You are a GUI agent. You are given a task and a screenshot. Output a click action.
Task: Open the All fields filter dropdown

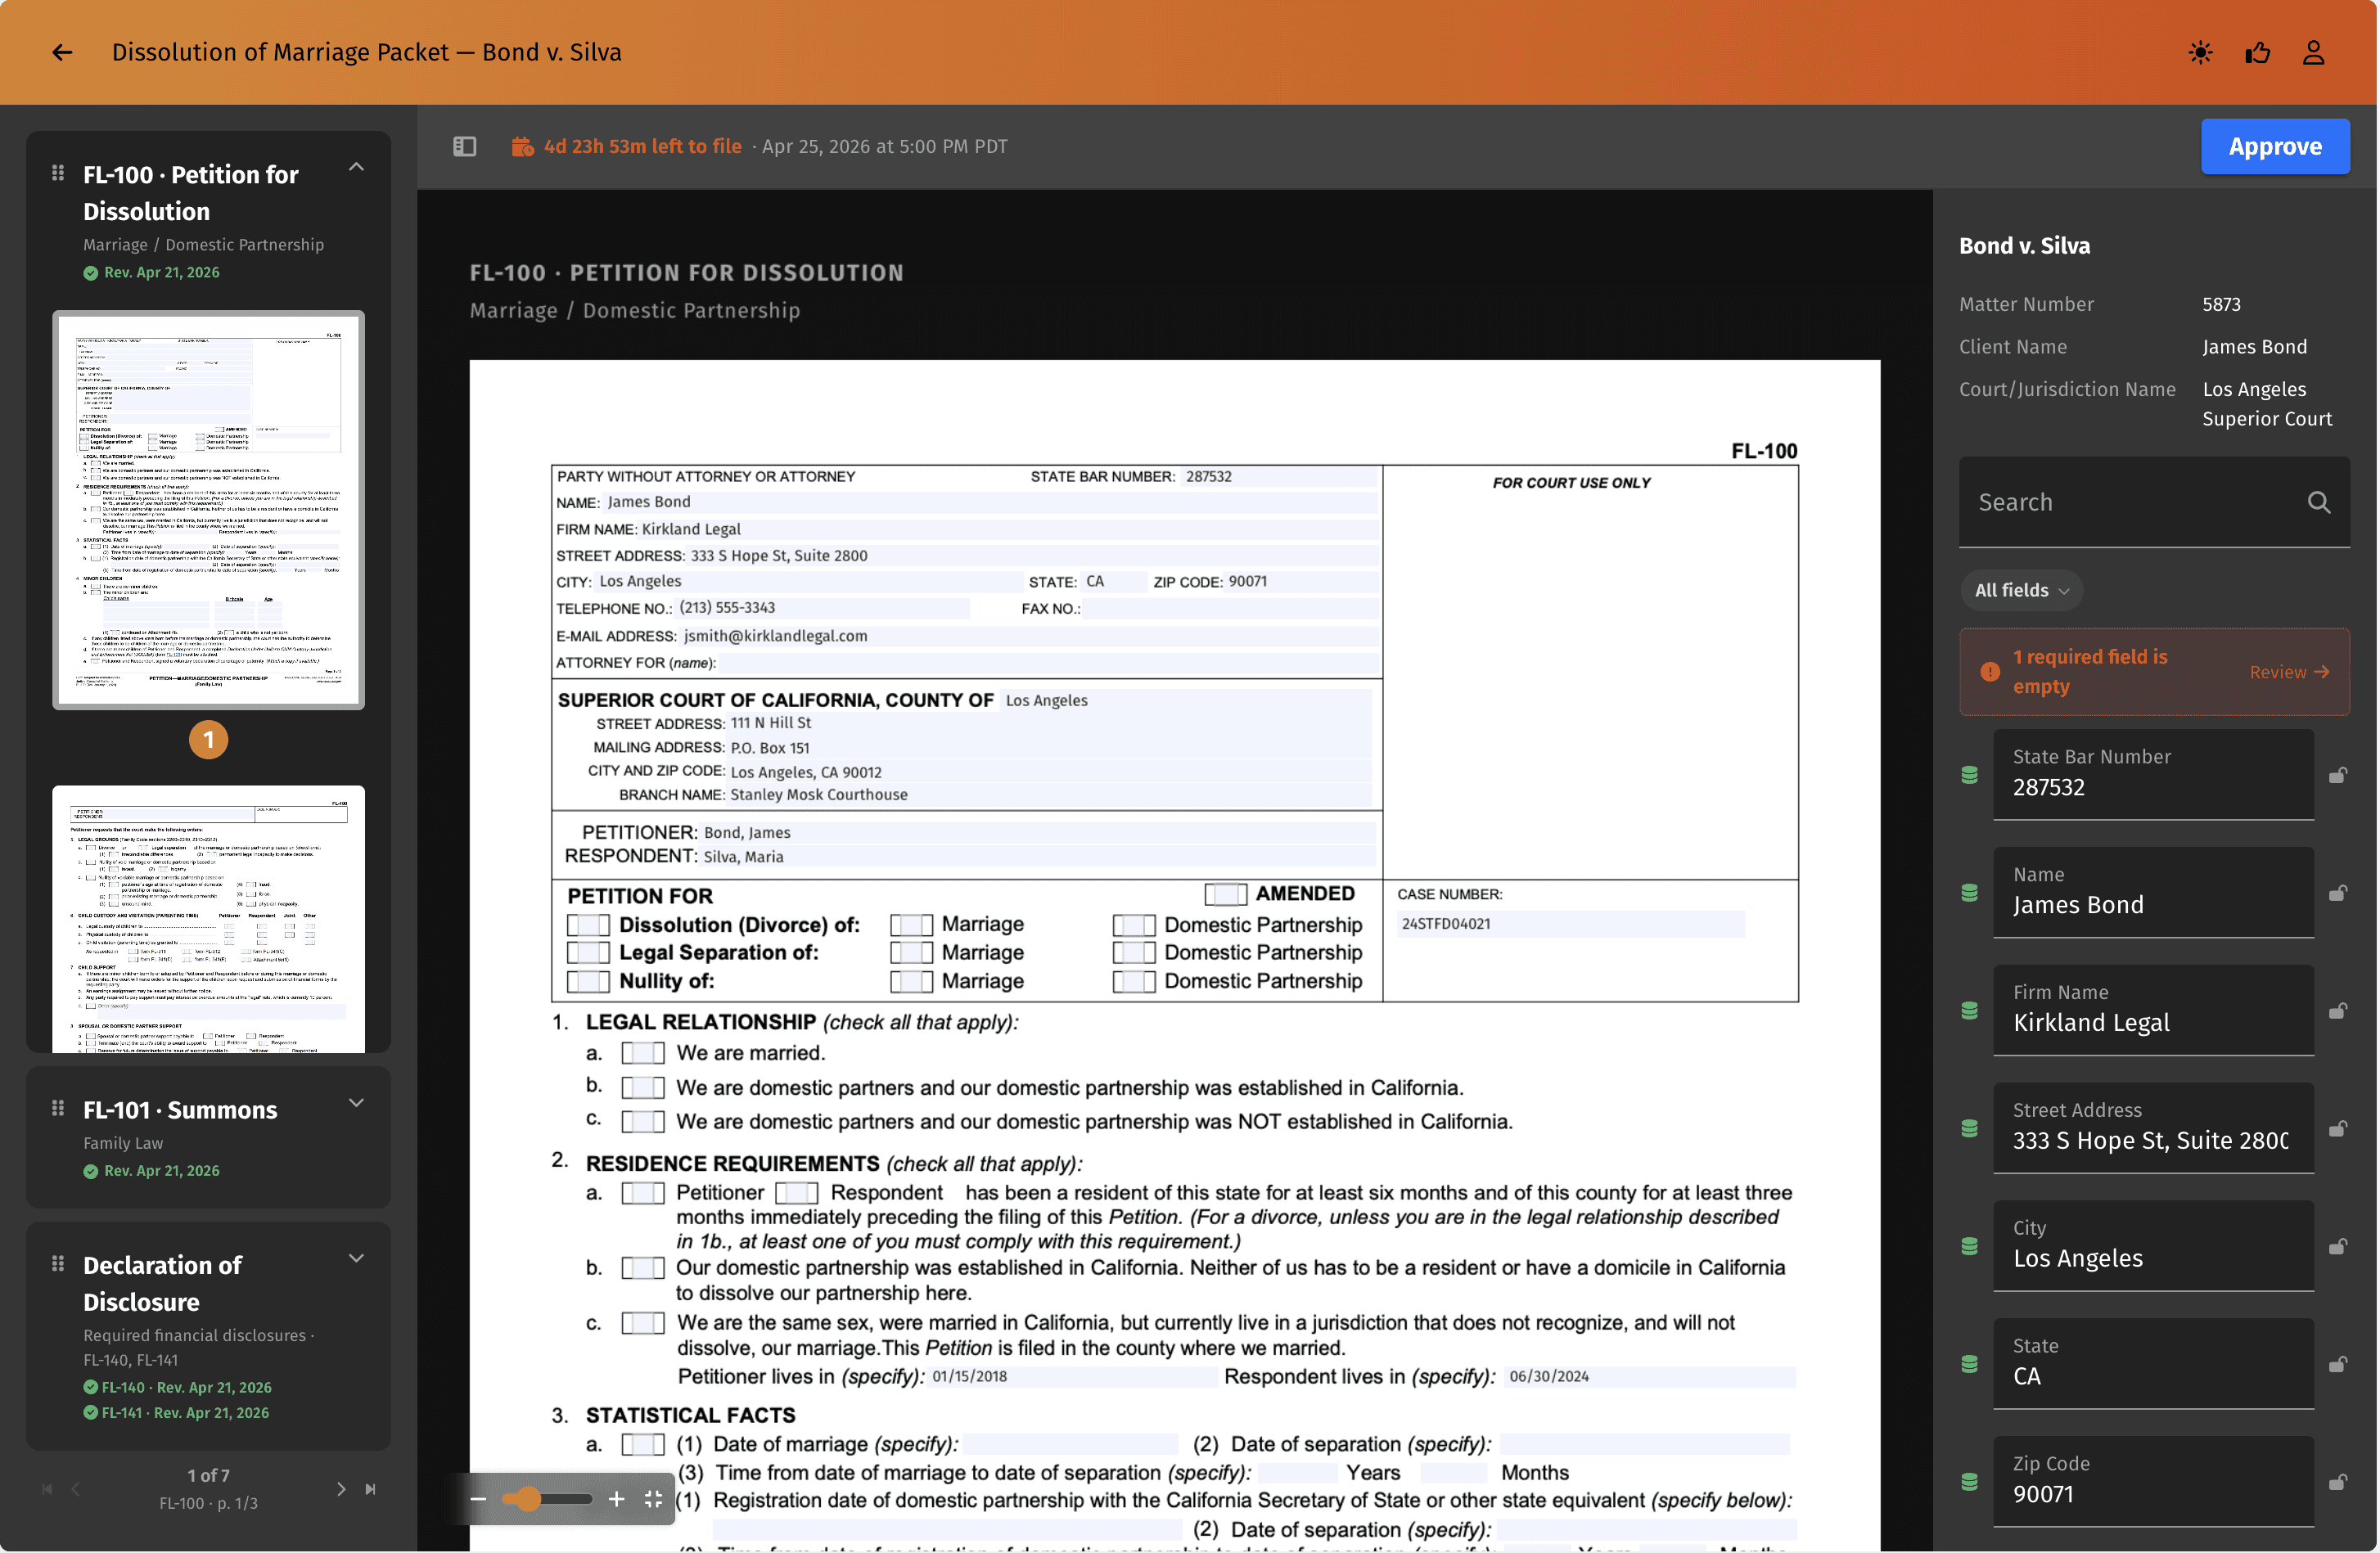click(2021, 590)
